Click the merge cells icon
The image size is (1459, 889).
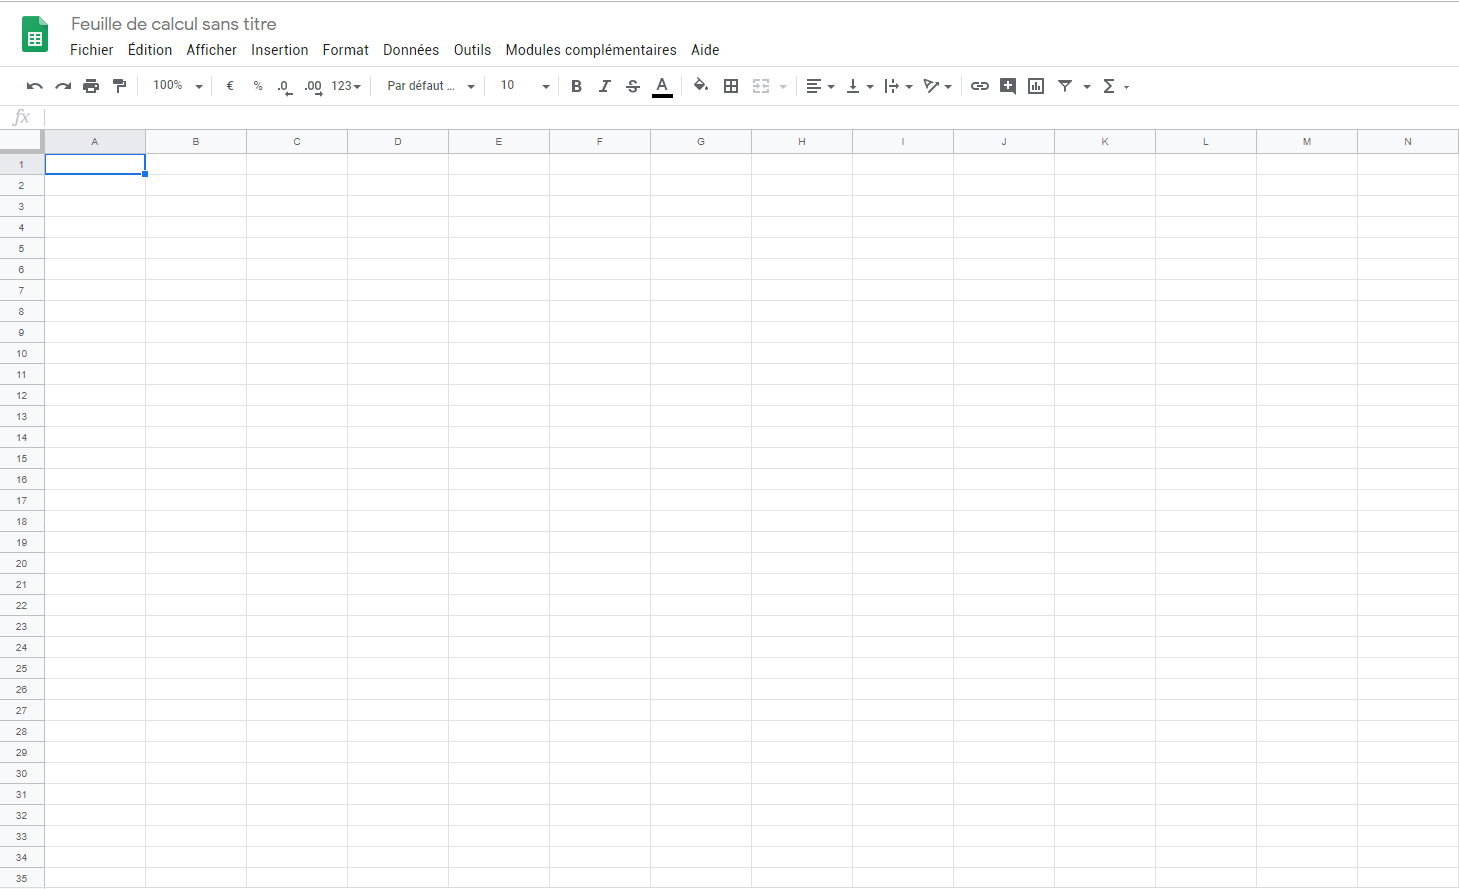coord(761,86)
